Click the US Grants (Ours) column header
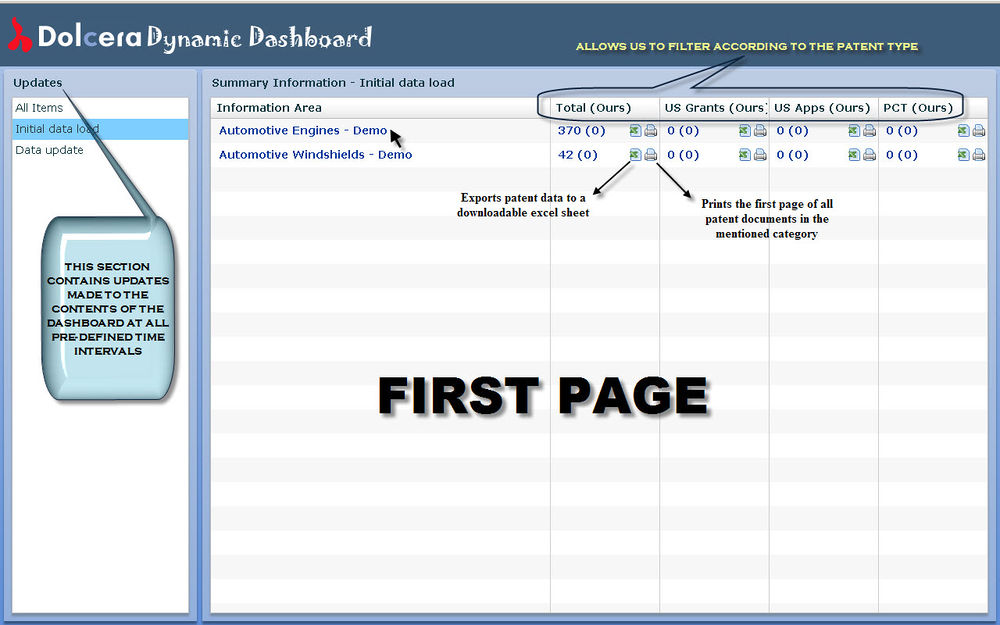 (x=714, y=108)
